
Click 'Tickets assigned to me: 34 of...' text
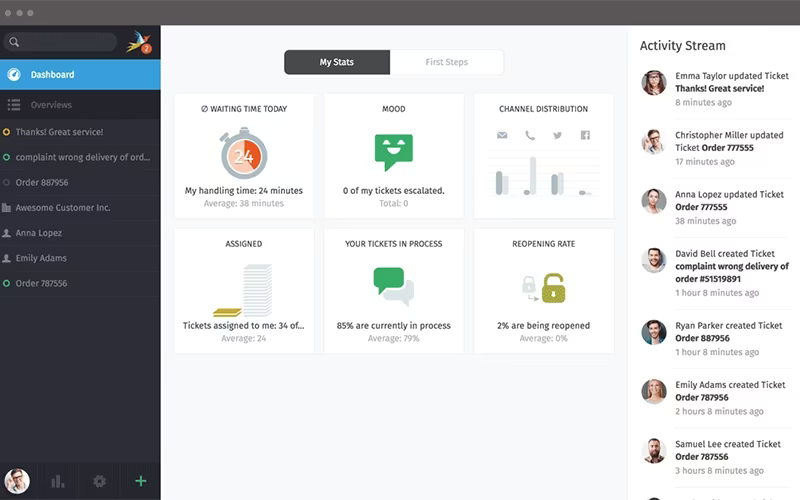[243, 326]
